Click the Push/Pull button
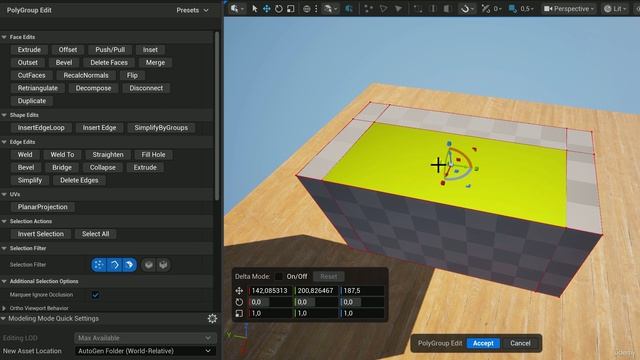 point(110,50)
